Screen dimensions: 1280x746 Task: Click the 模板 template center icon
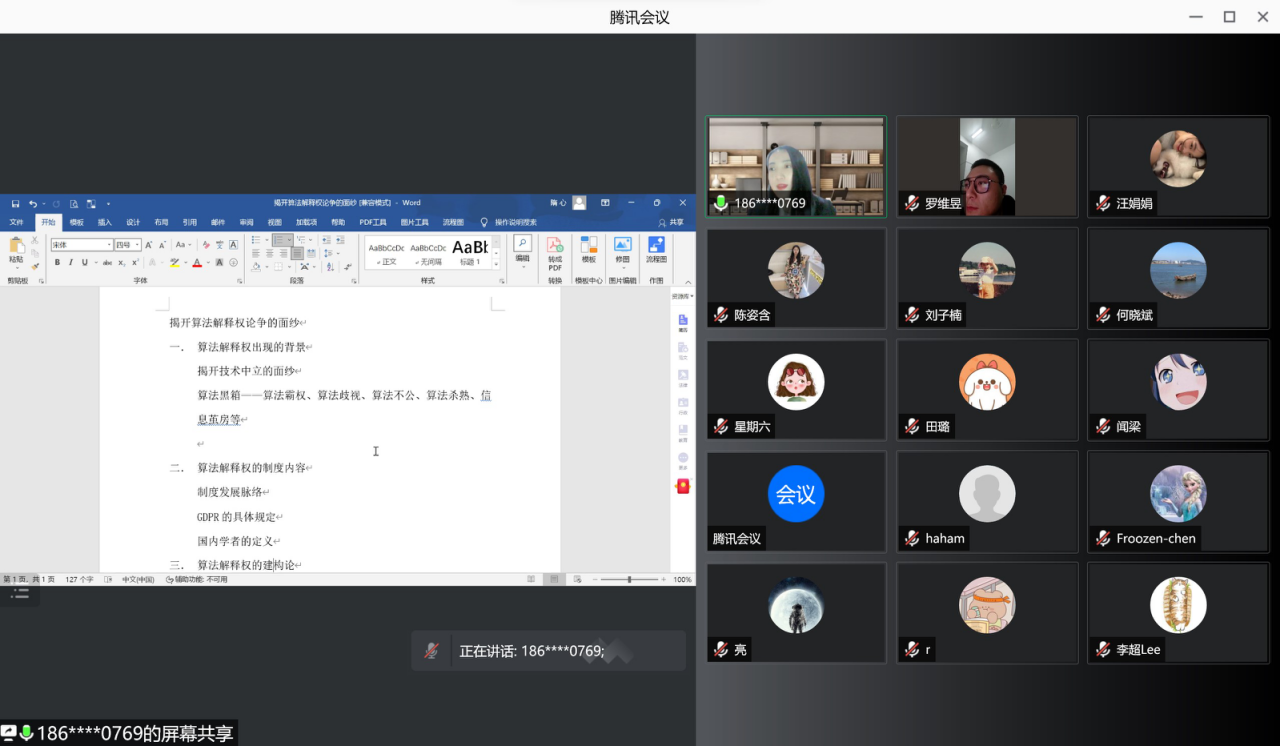(x=589, y=249)
